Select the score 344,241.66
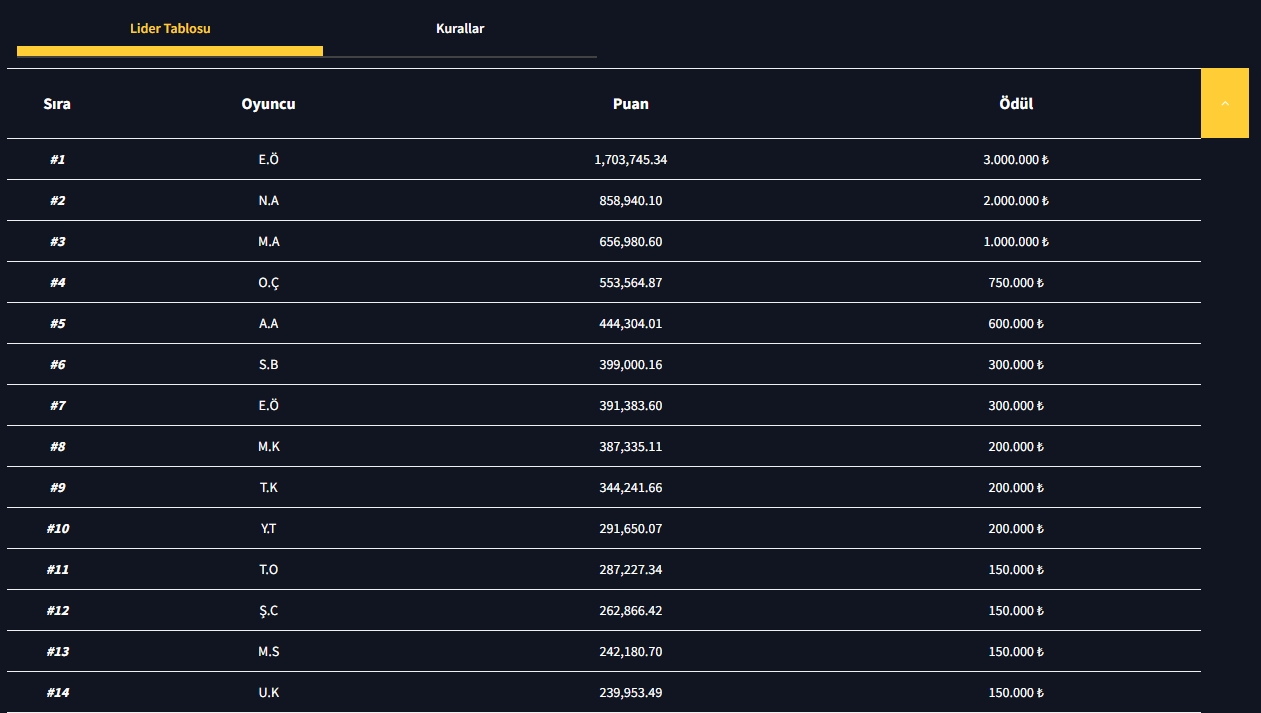The width and height of the screenshot is (1261, 713). pyautogui.click(x=630, y=487)
